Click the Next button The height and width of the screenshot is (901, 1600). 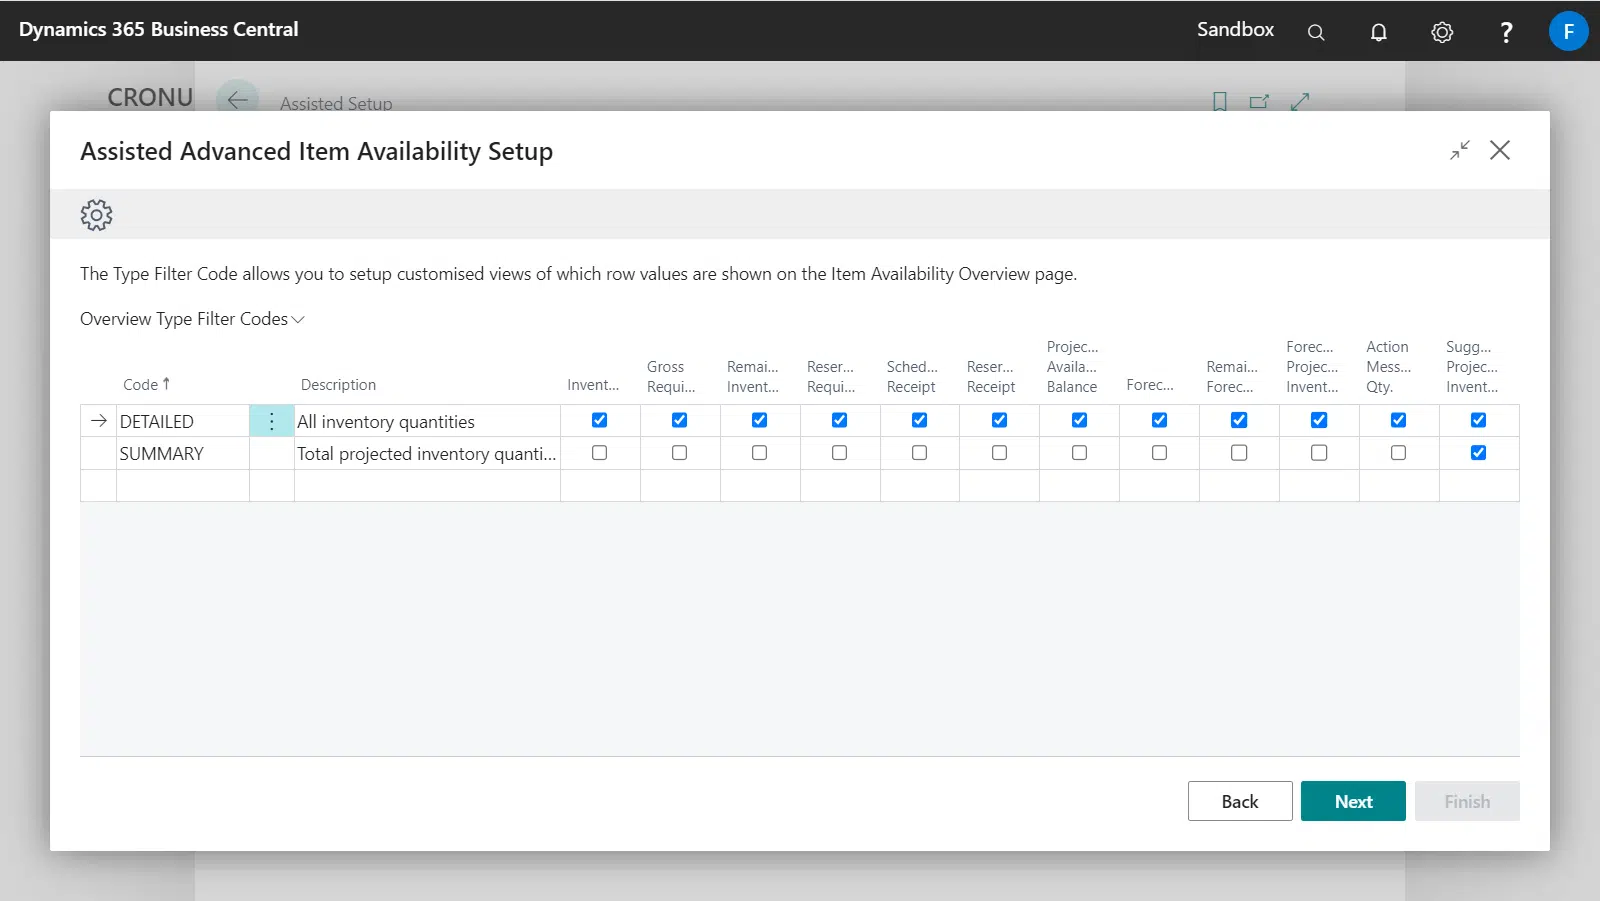point(1352,801)
